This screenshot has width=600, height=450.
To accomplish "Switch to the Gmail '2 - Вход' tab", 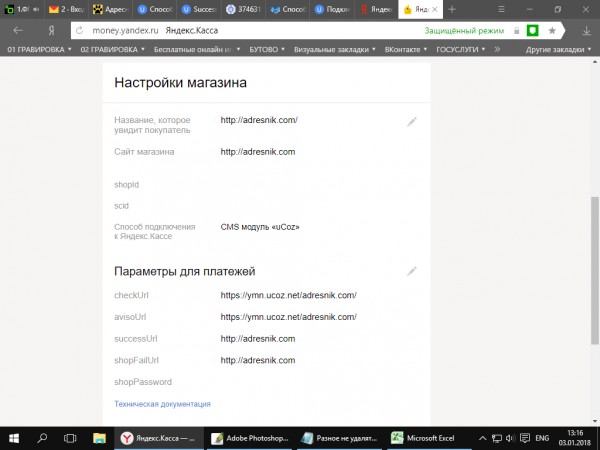I will click(67, 10).
